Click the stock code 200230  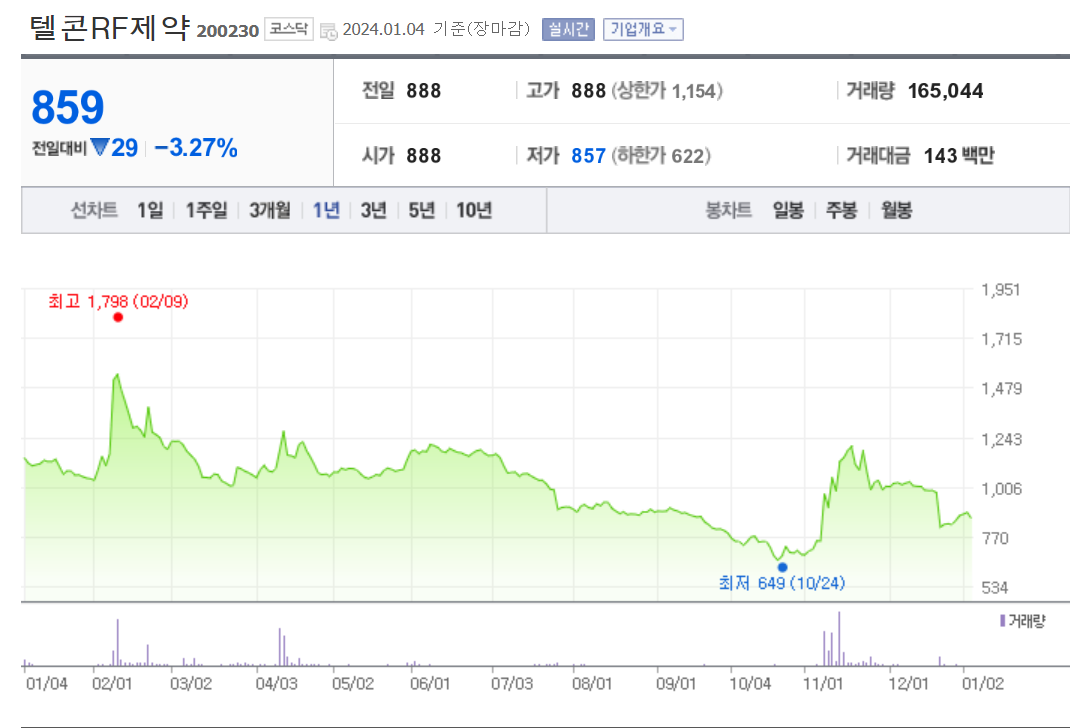[x=227, y=31]
